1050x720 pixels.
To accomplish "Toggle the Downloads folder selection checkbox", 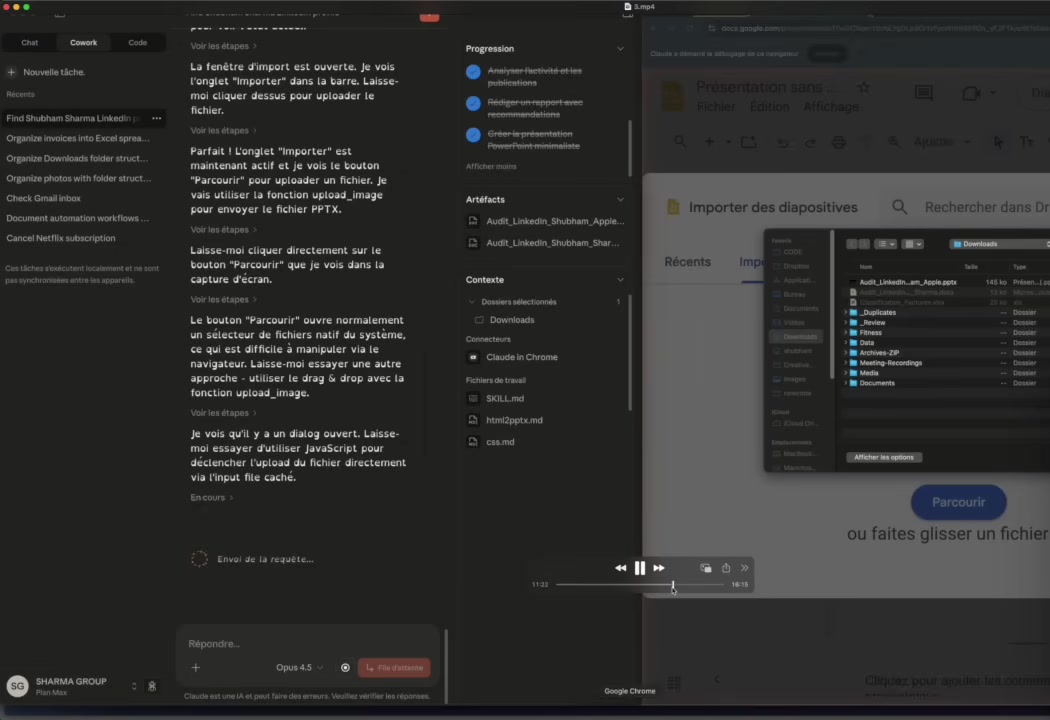I will [x=479, y=319].
